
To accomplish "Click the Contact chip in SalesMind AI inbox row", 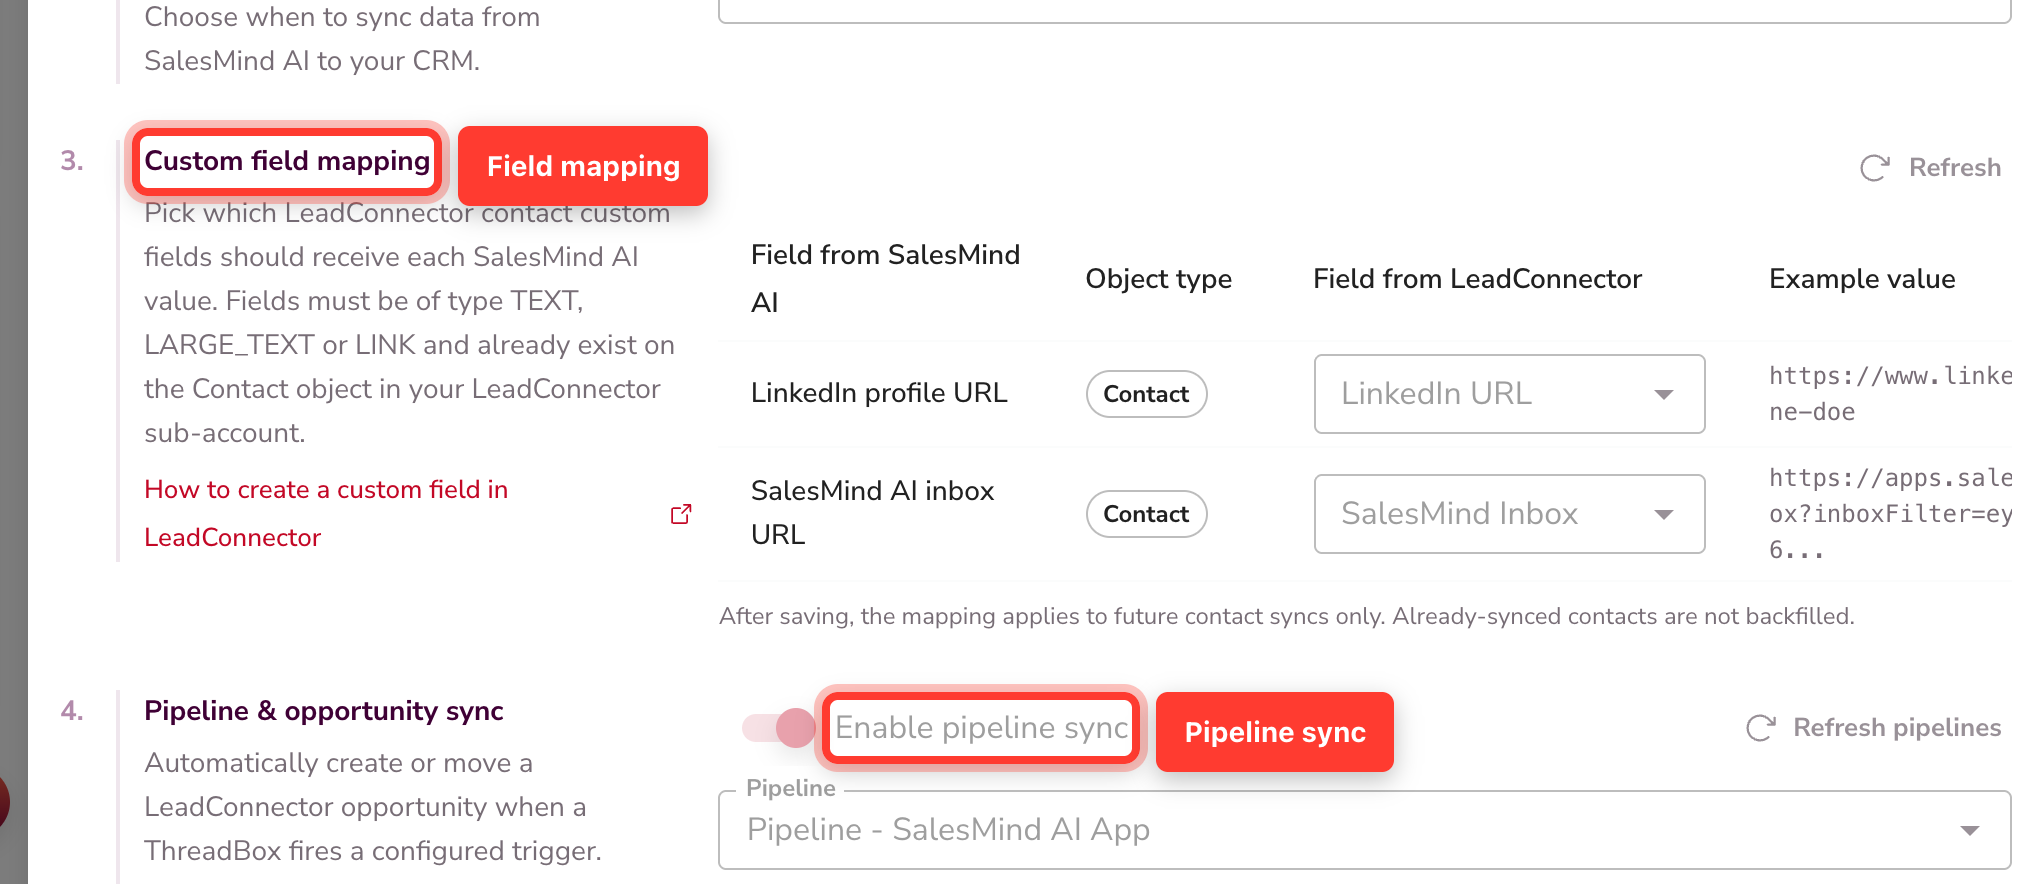I will pos(1146,514).
